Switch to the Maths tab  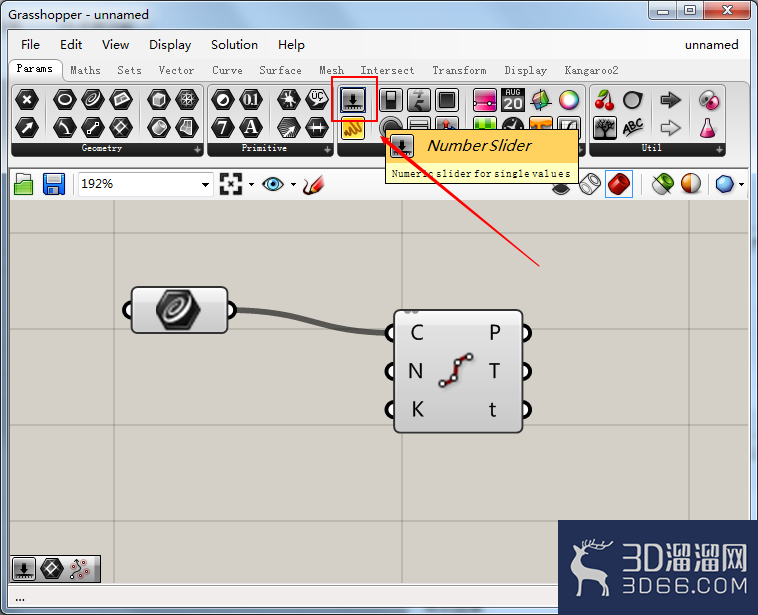click(86, 71)
